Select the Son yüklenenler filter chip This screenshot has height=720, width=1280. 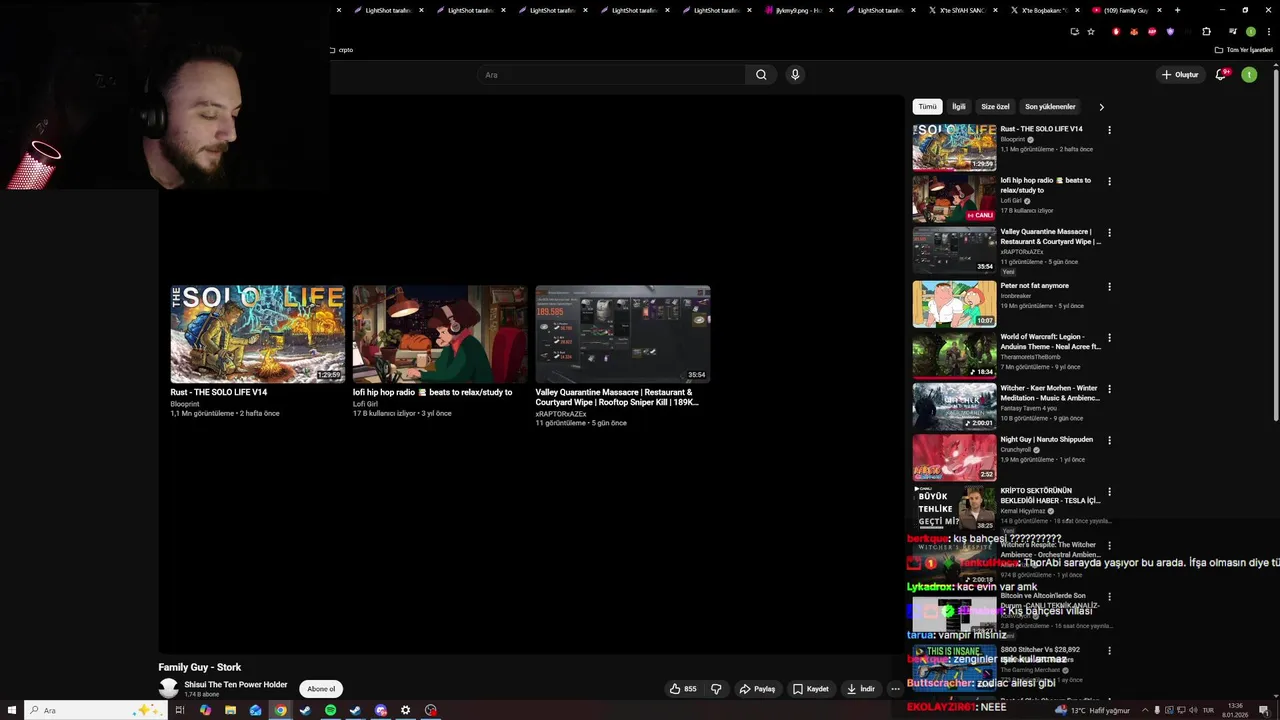click(1050, 107)
